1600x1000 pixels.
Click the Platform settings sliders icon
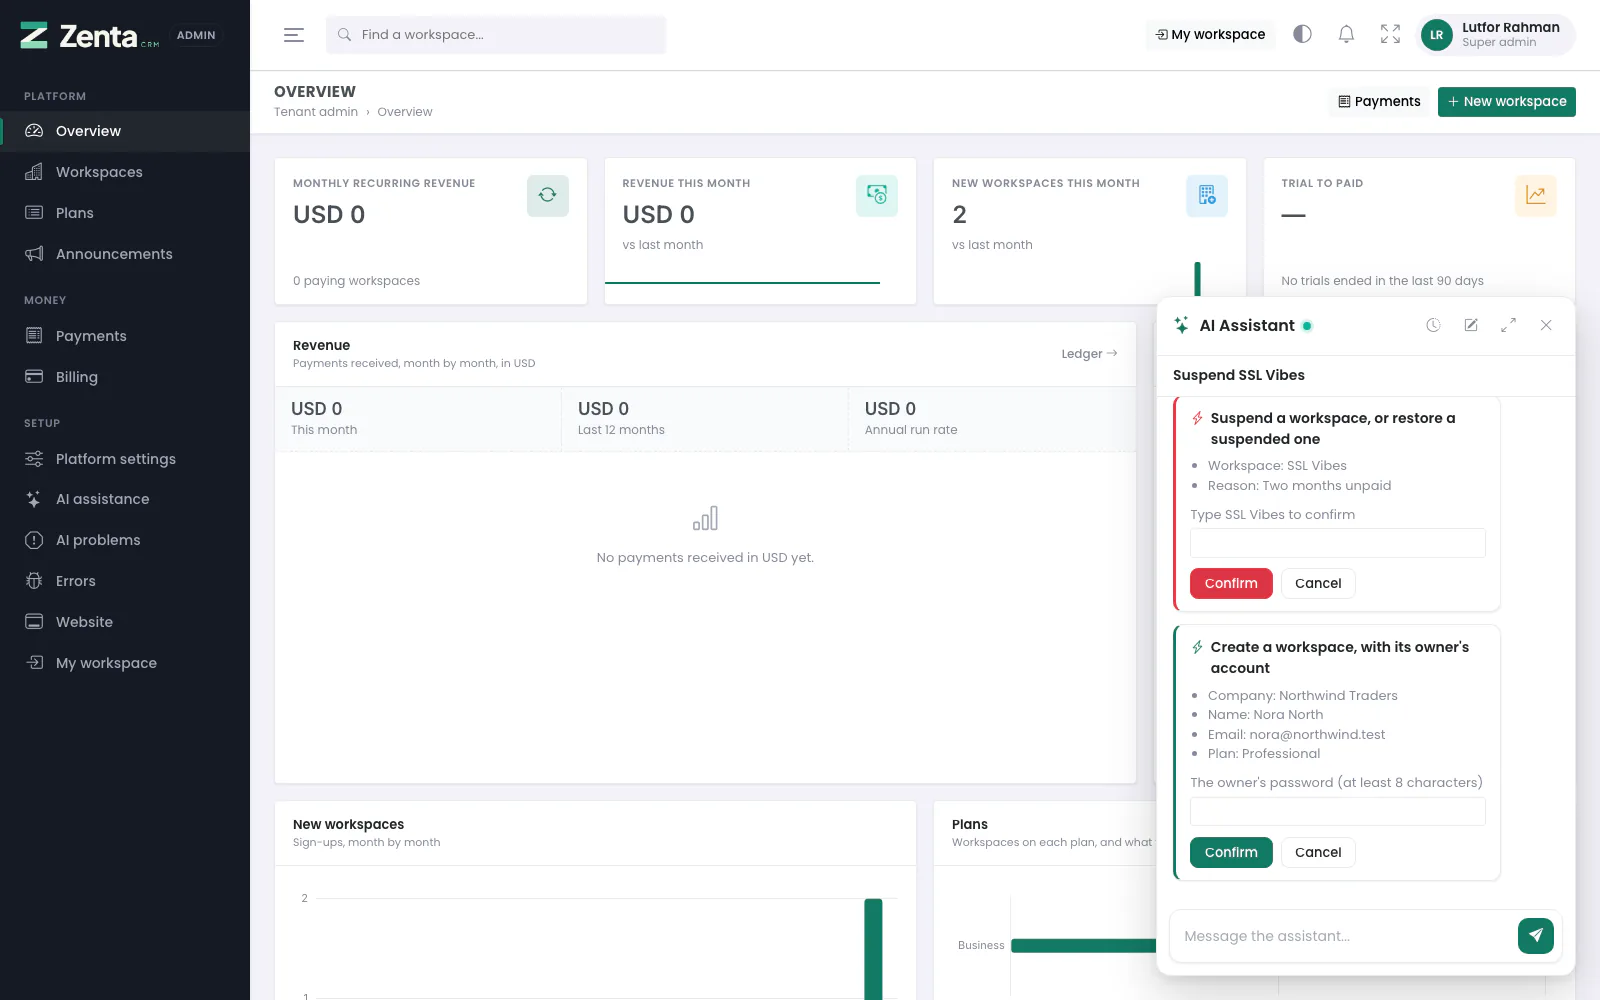point(34,459)
